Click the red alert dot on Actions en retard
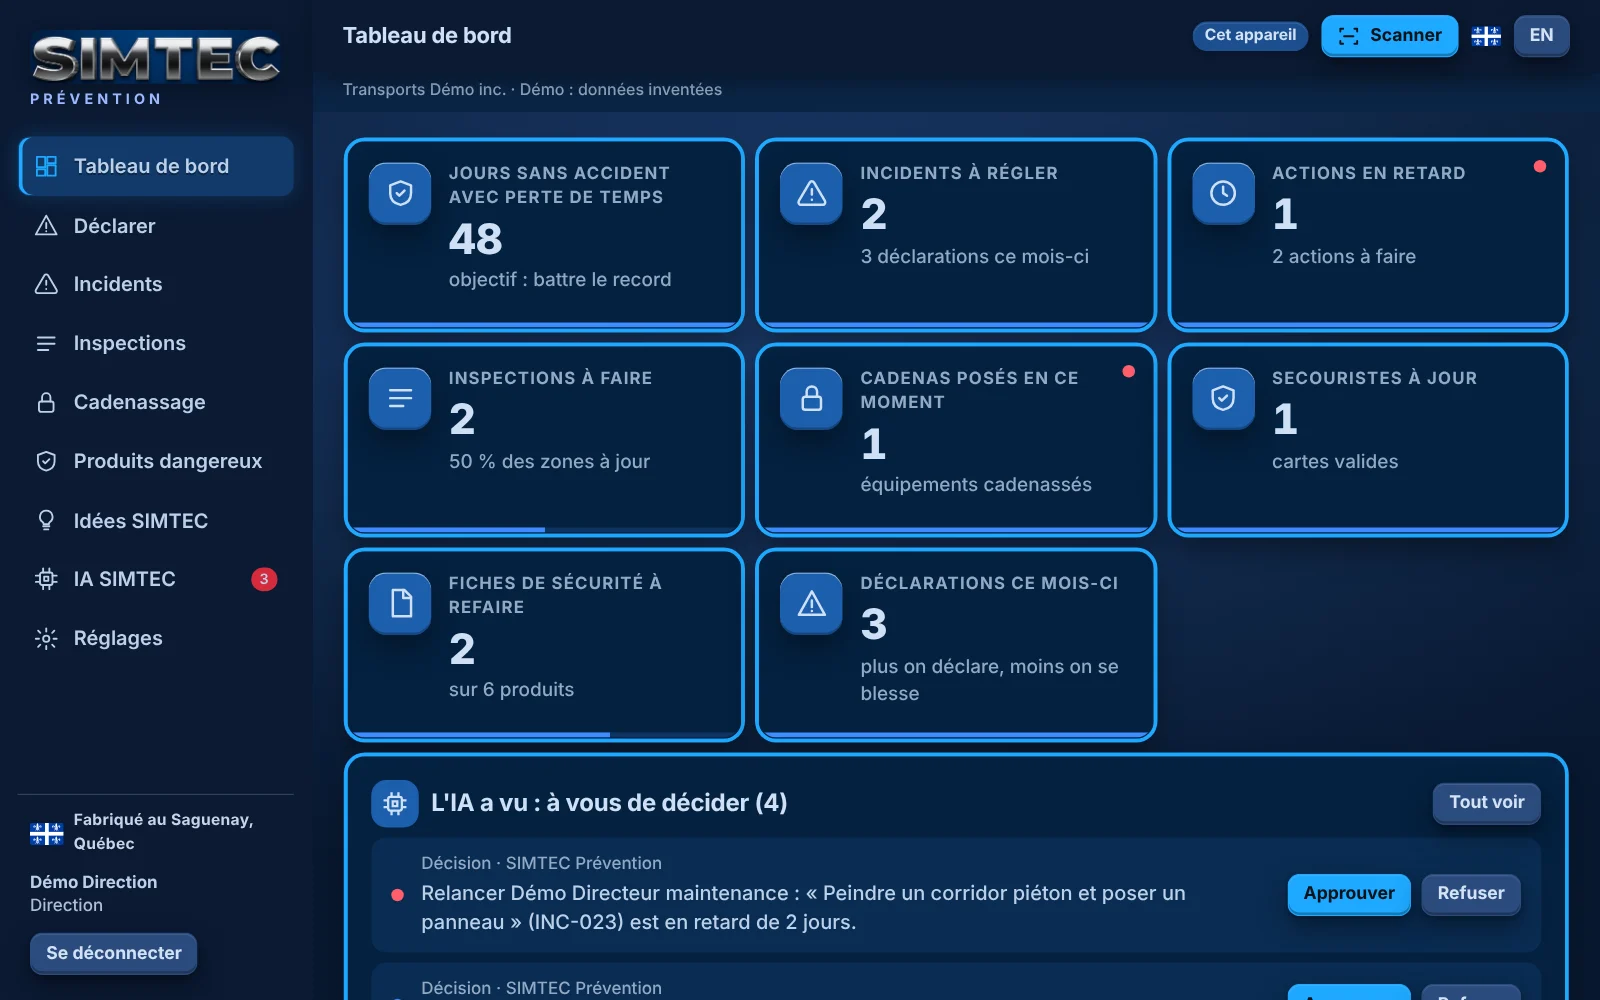 1540,166
